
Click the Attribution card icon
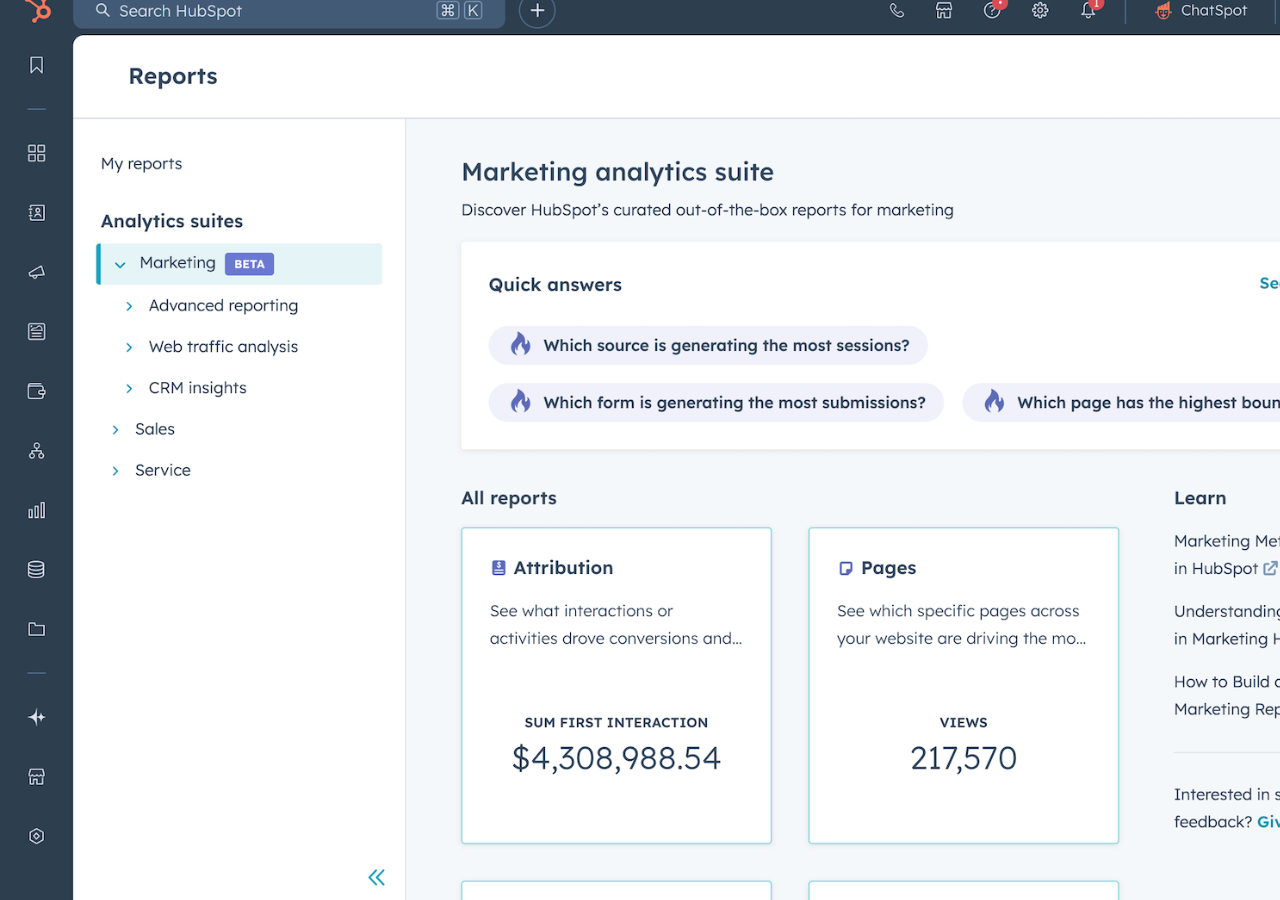pyautogui.click(x=499, y=568)
